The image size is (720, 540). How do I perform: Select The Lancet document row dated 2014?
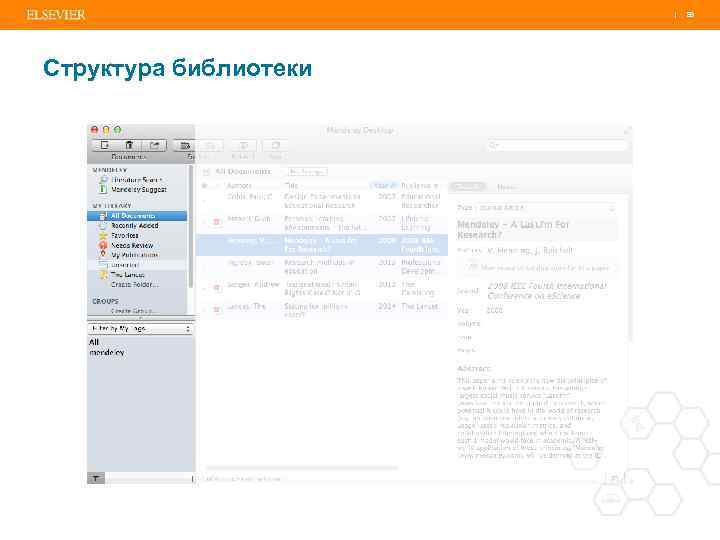click(x=322, y=310)
